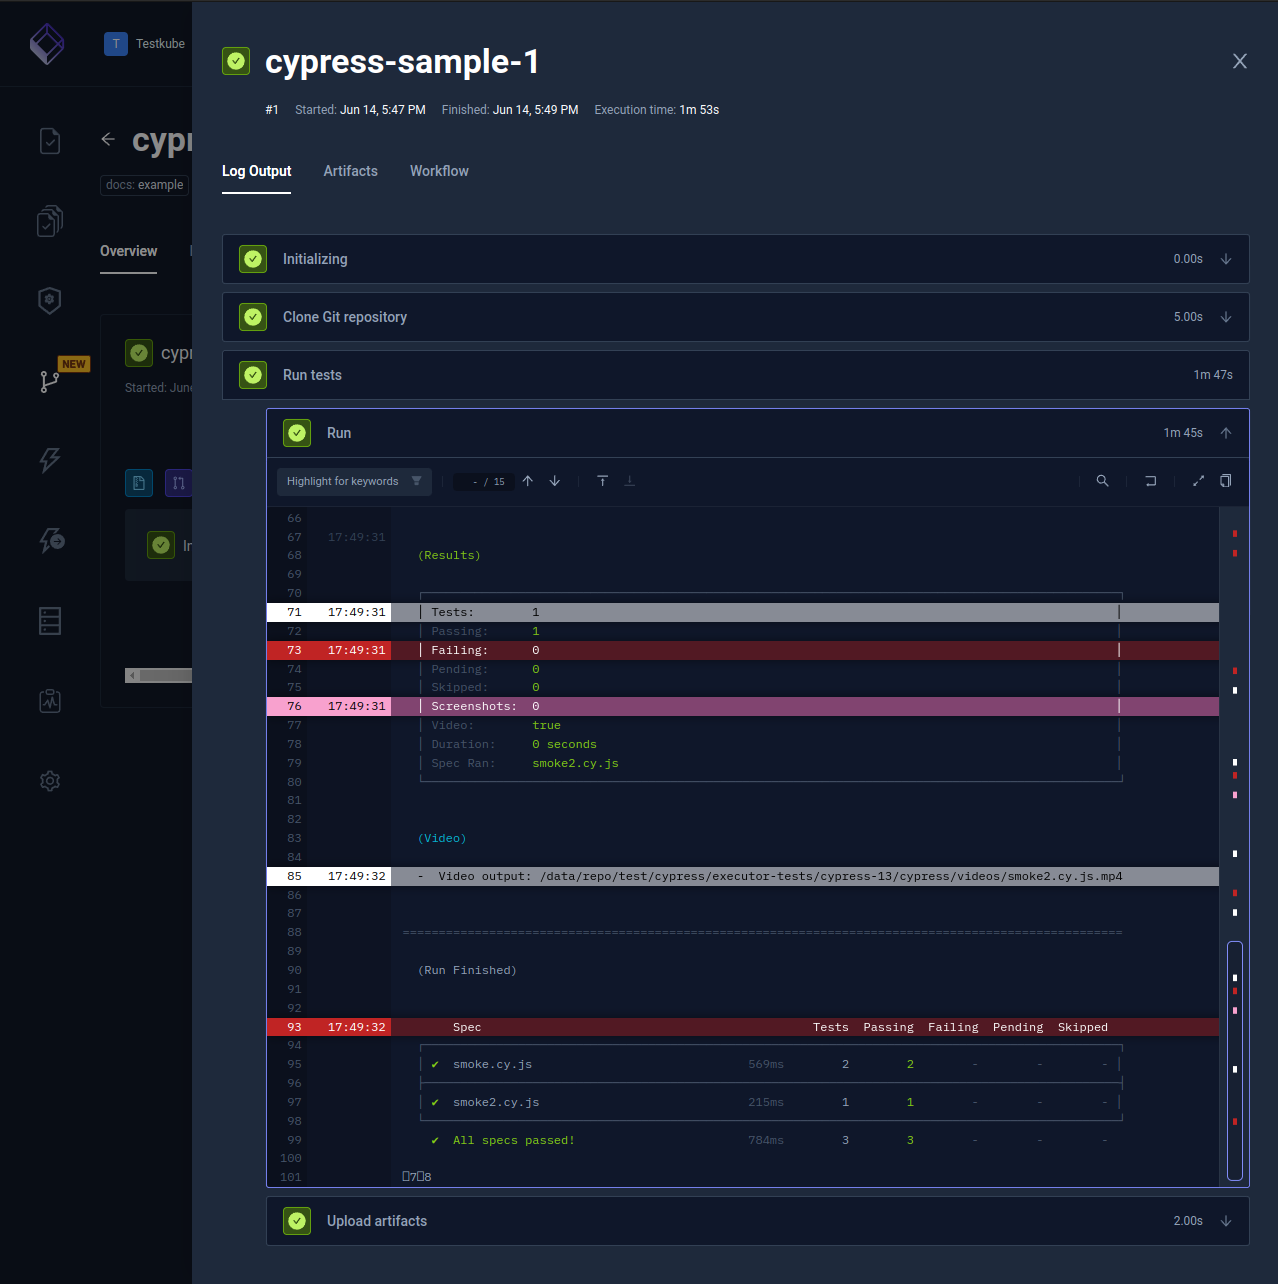Screen dimensions: 1278x1284
Task: Enable word wrap in the log viewer
Action: [x=1150, y=481]
